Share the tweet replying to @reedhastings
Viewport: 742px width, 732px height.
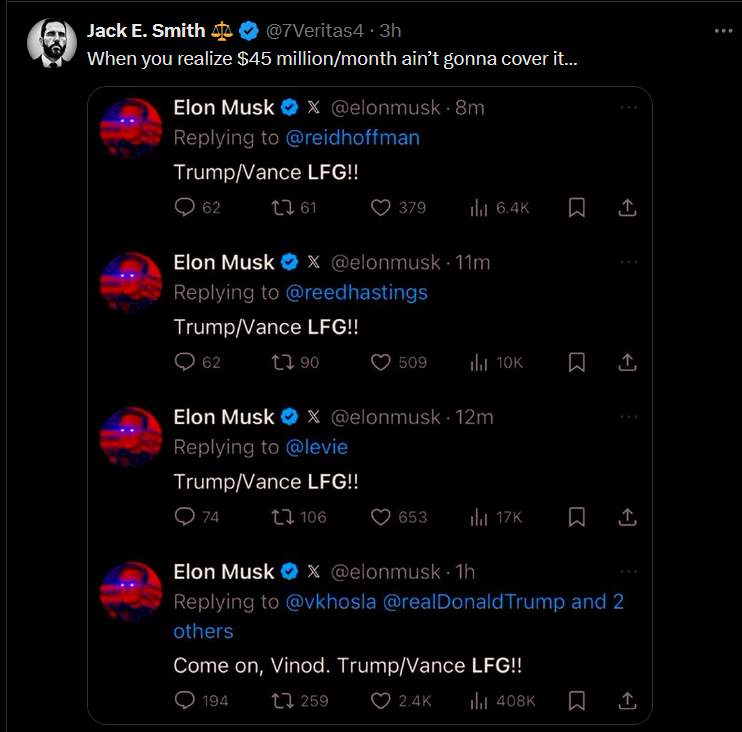(x=627, y=362)
